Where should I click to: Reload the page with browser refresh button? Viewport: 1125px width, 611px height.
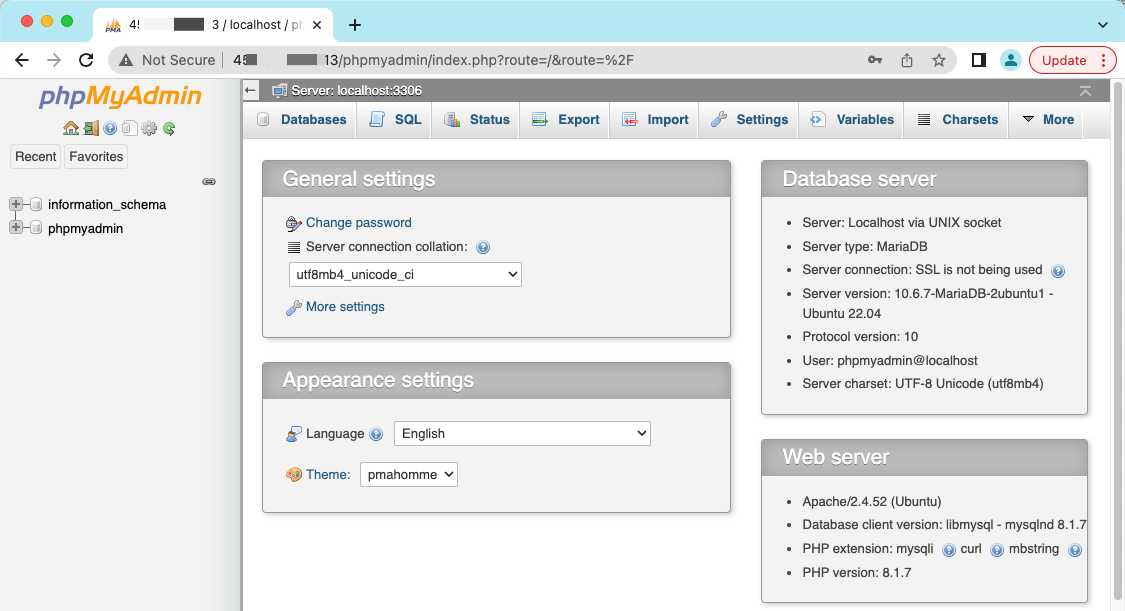tap(86, 60)
